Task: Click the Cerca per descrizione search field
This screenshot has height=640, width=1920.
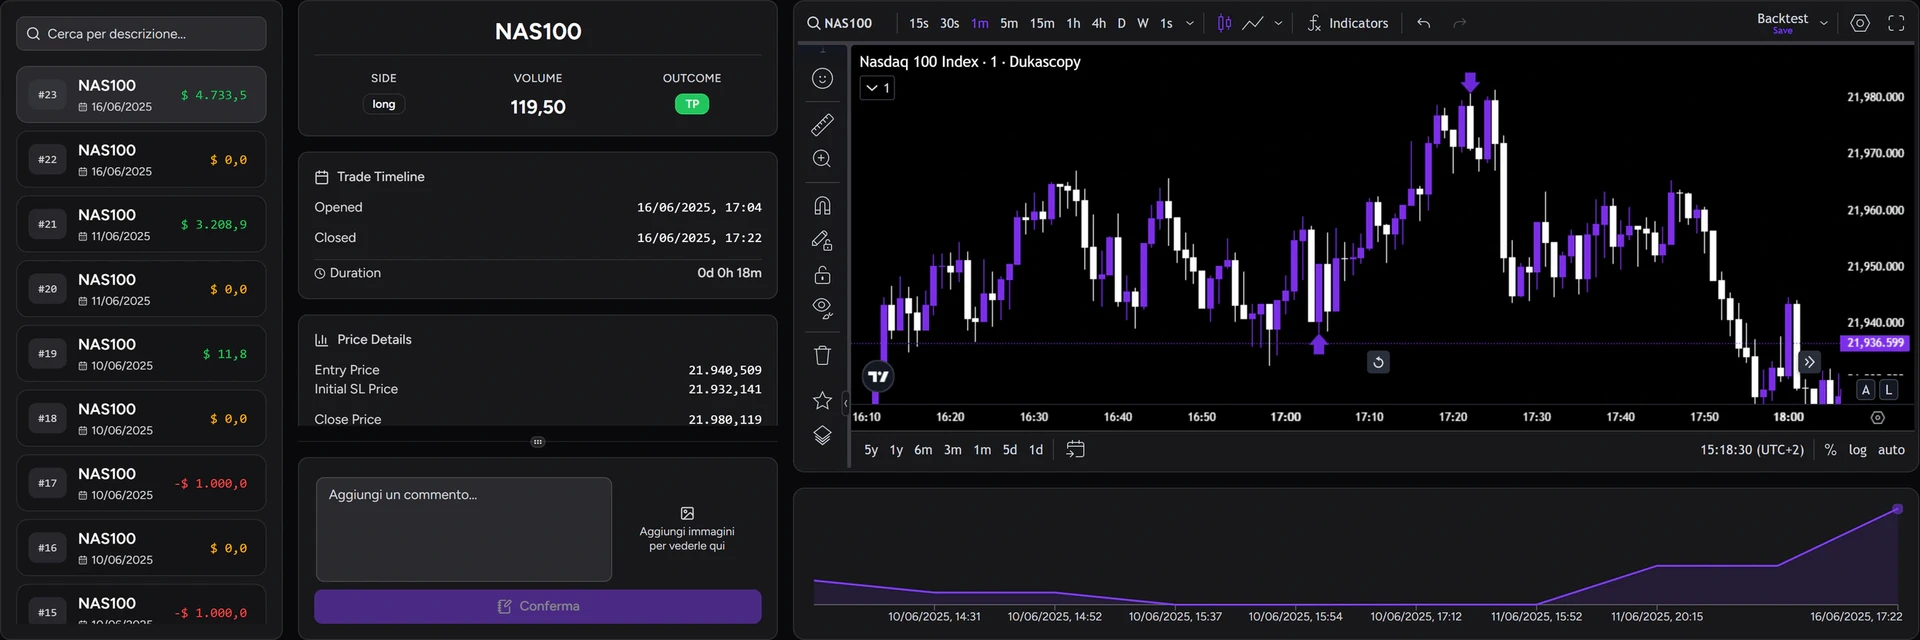Action: pos(141,34)
